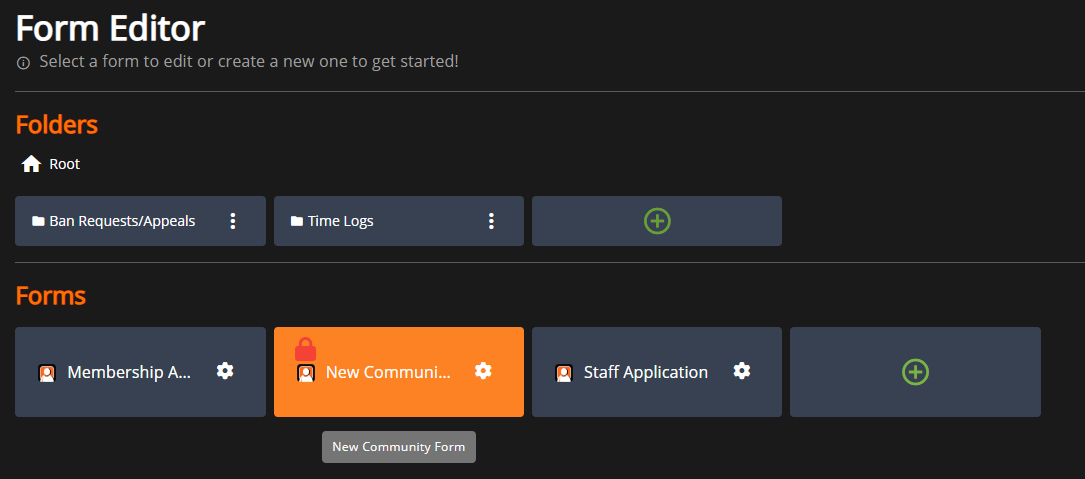This screenshot has height=479, width=1085.
Task: Select the Membership Application form name
Action: (x=129, y=372)
